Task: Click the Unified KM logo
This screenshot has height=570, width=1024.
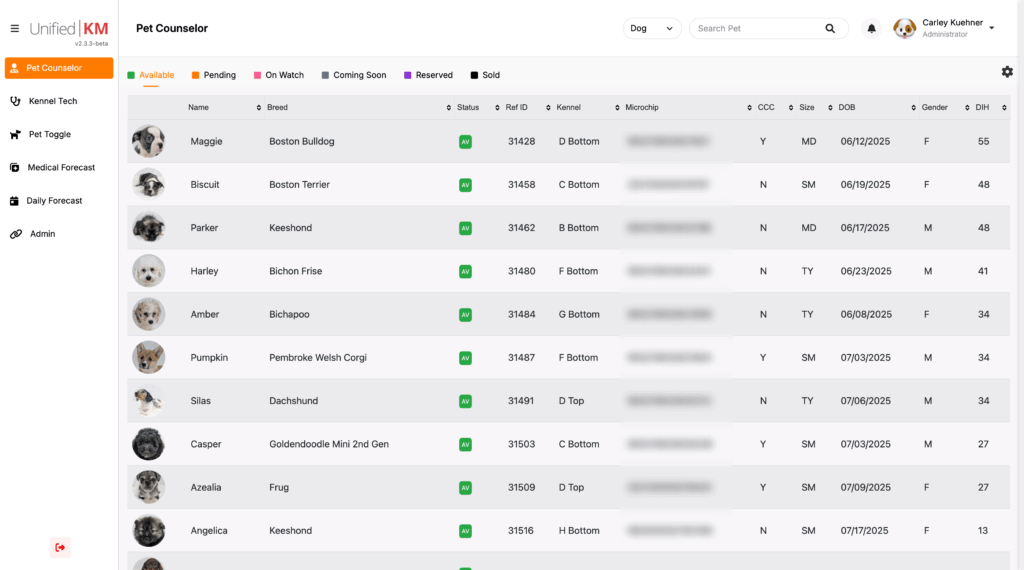Action: [x=69, y=30]
